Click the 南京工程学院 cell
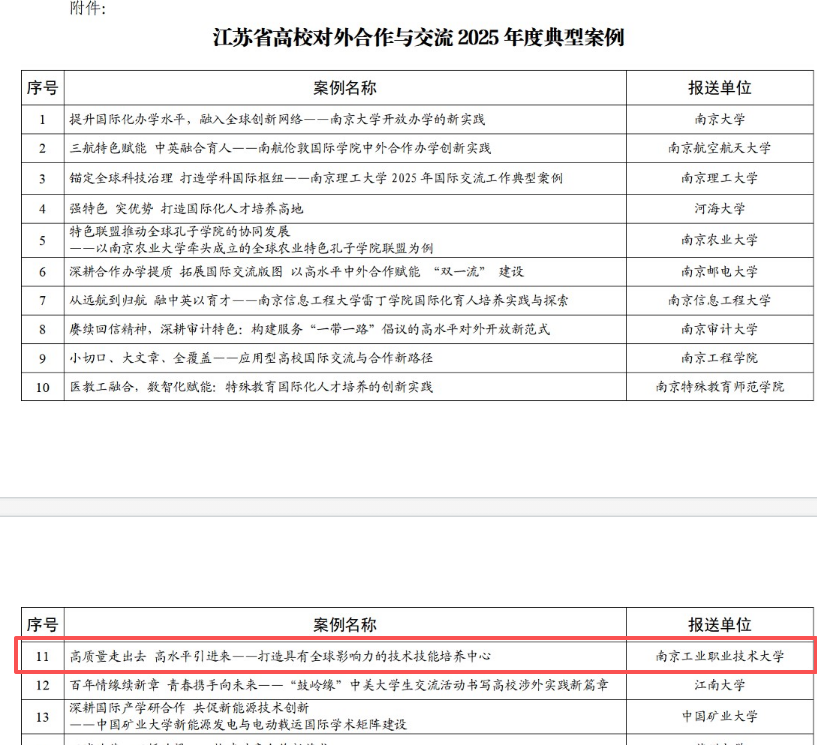The width and height of the screenshot is (817, 745). 719,358
